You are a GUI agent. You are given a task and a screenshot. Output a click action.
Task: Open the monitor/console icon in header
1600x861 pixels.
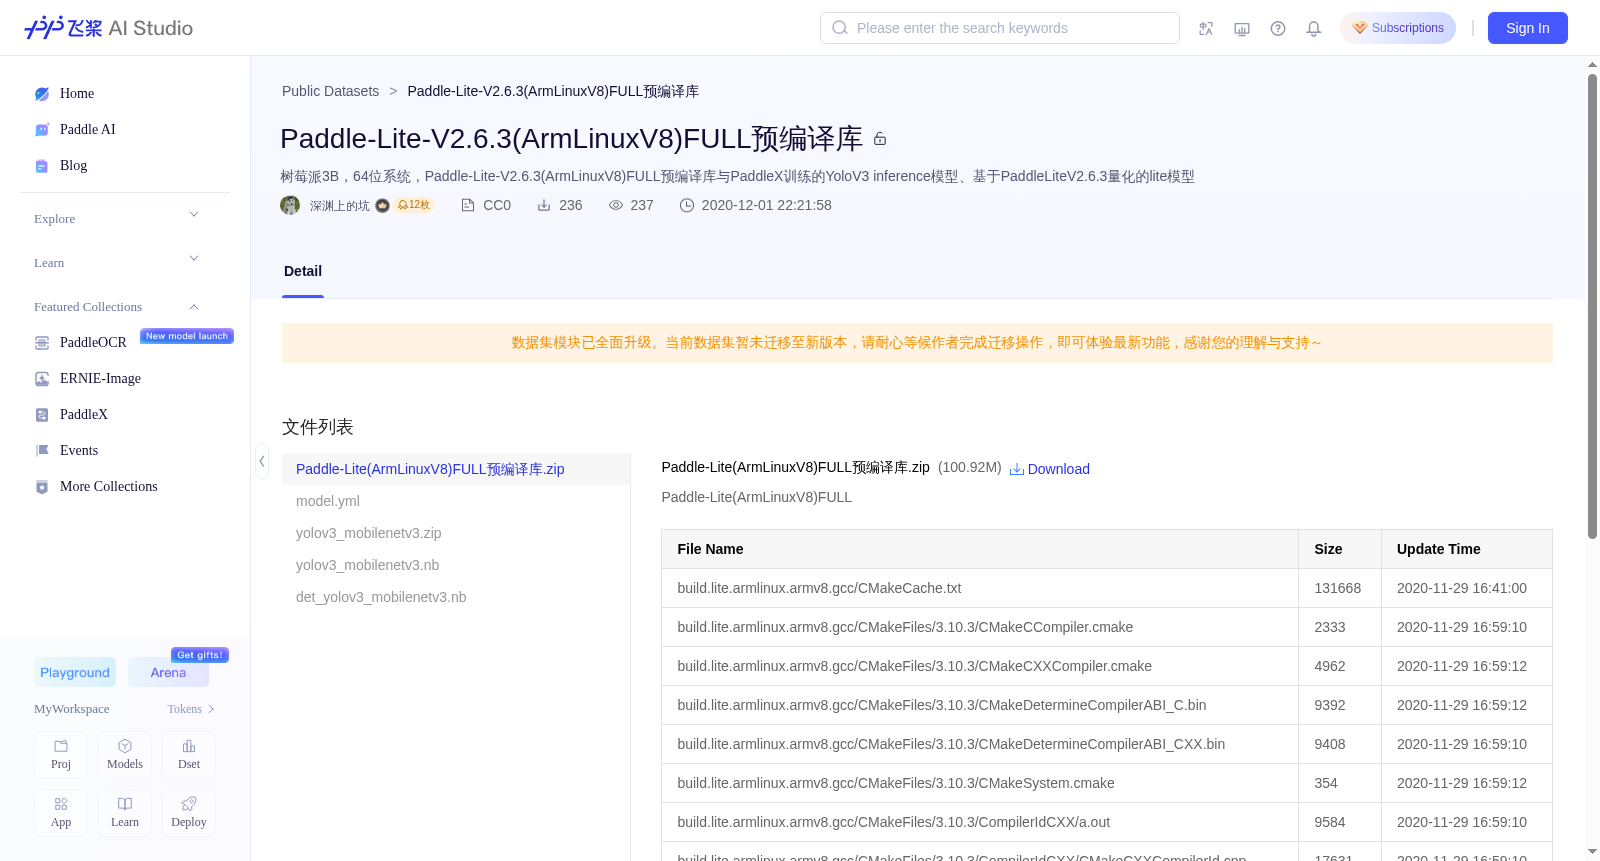[x=1242, y=28]
